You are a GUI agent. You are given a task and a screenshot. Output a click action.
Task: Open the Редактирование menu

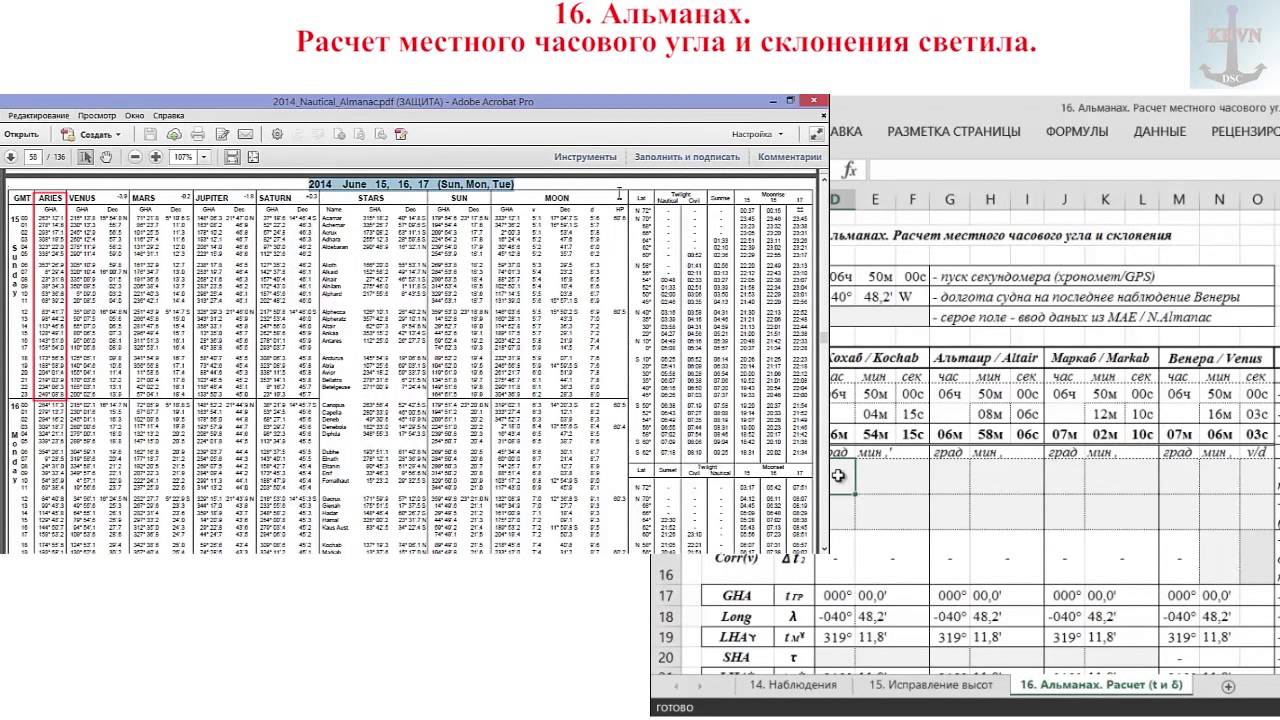point(39,116)
